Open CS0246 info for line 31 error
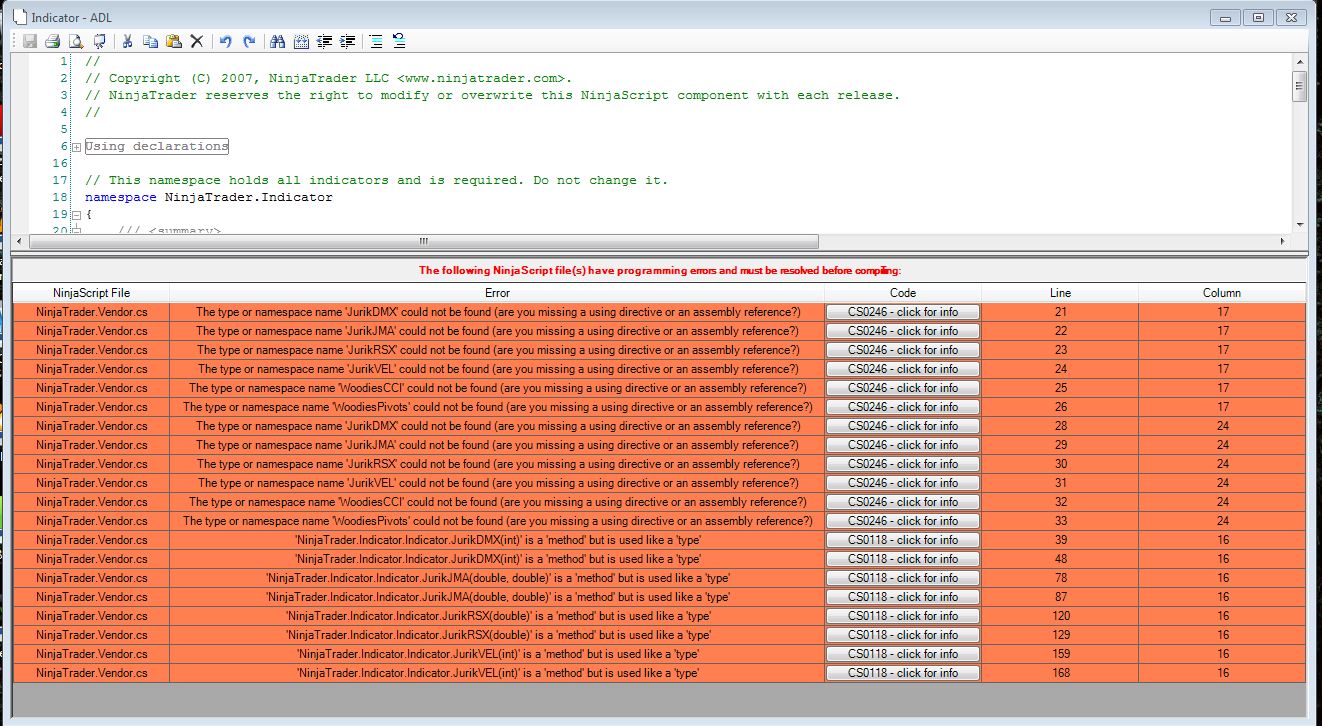Viewport: 1322px width, 726px height. click(x=903, y=483)
